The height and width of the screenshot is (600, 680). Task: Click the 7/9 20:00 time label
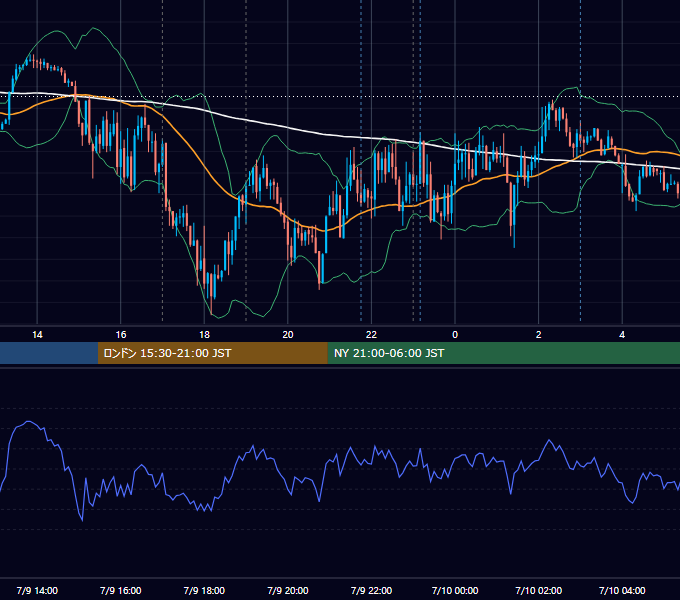288,590
